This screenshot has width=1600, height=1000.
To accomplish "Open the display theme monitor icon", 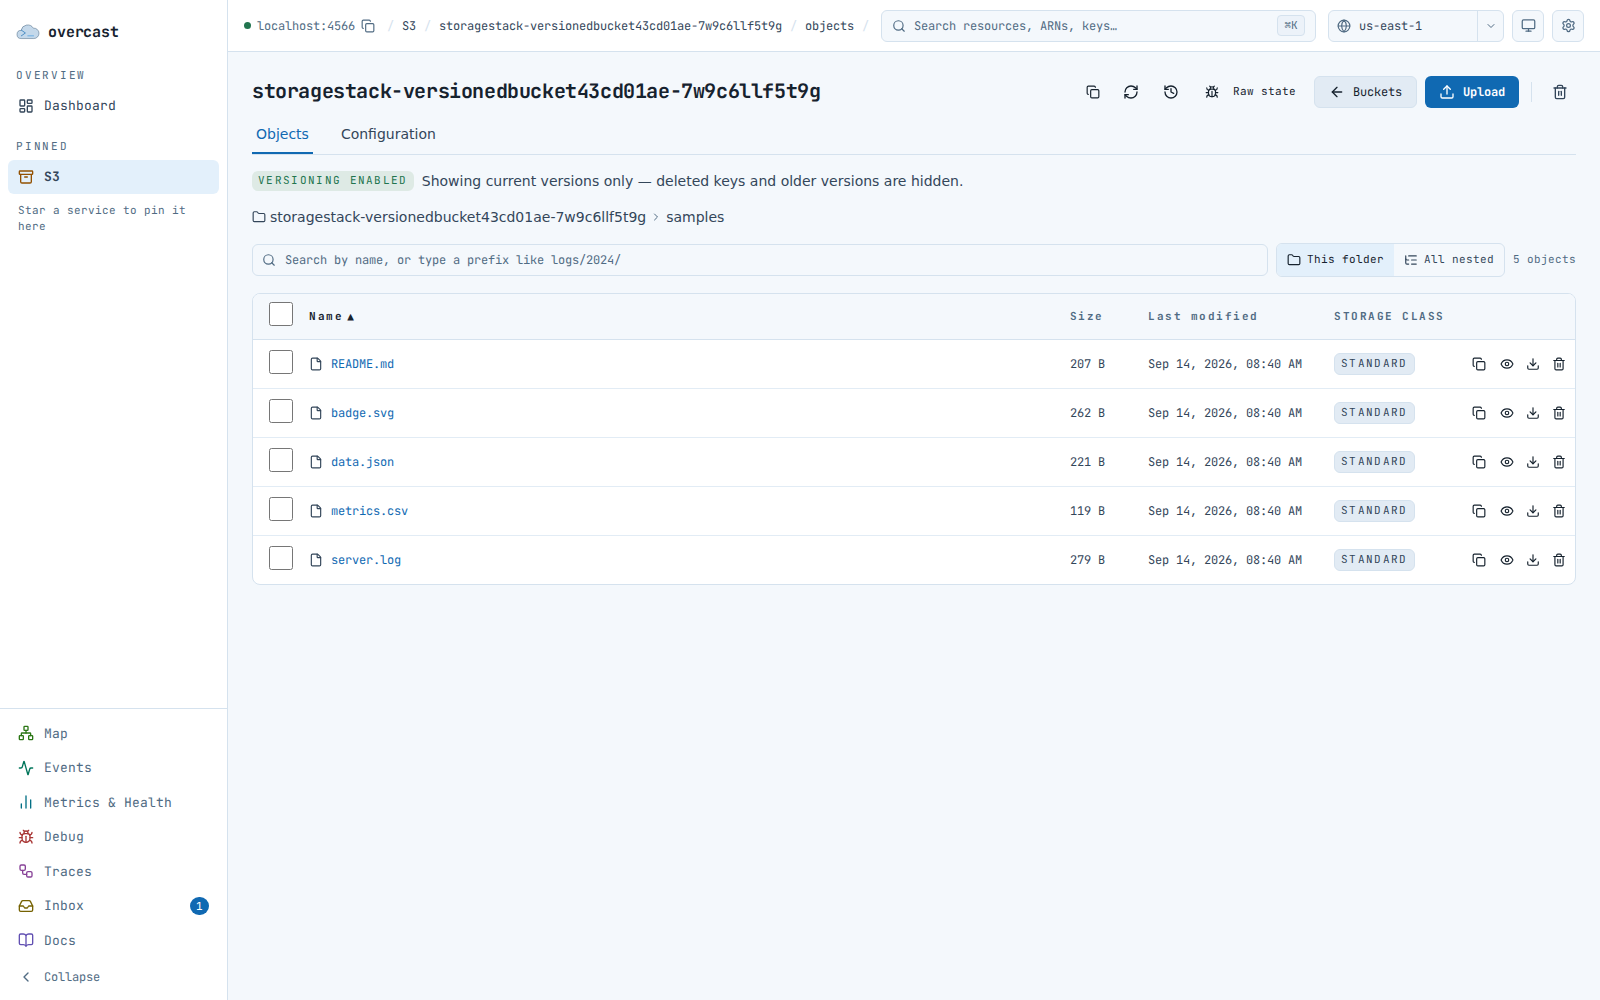I will pyautogui.click(x=1528, y=26).
